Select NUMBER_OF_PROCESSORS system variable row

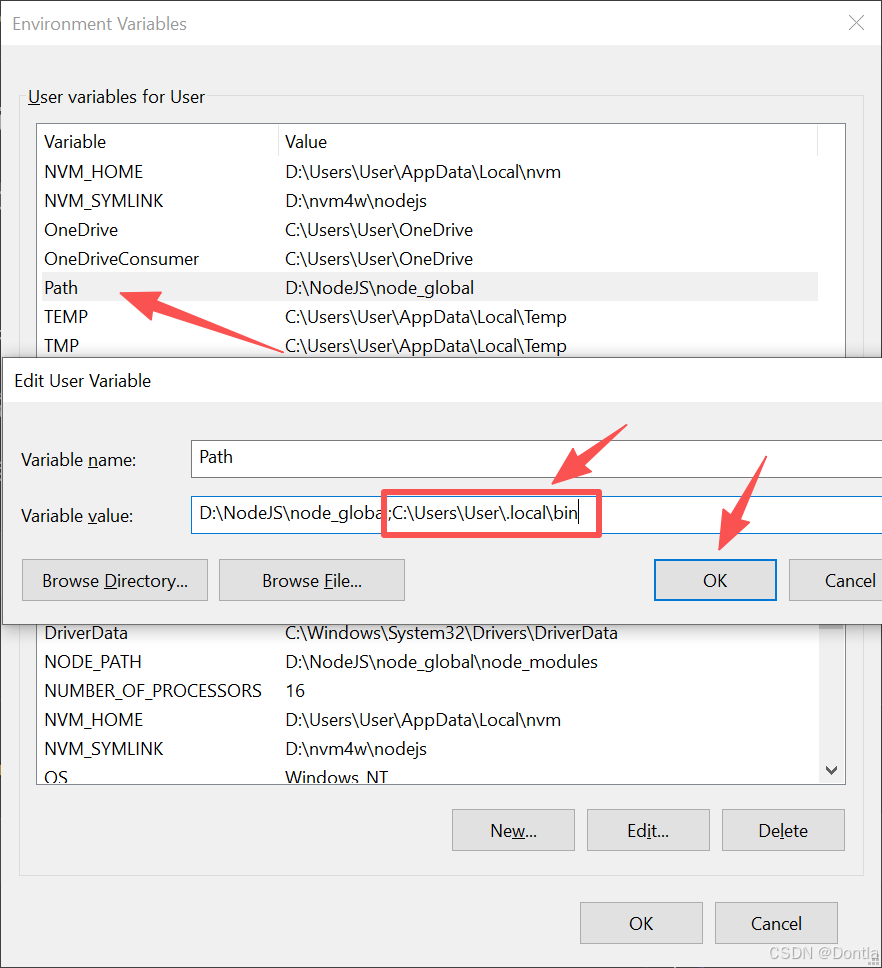coord(430,691)
